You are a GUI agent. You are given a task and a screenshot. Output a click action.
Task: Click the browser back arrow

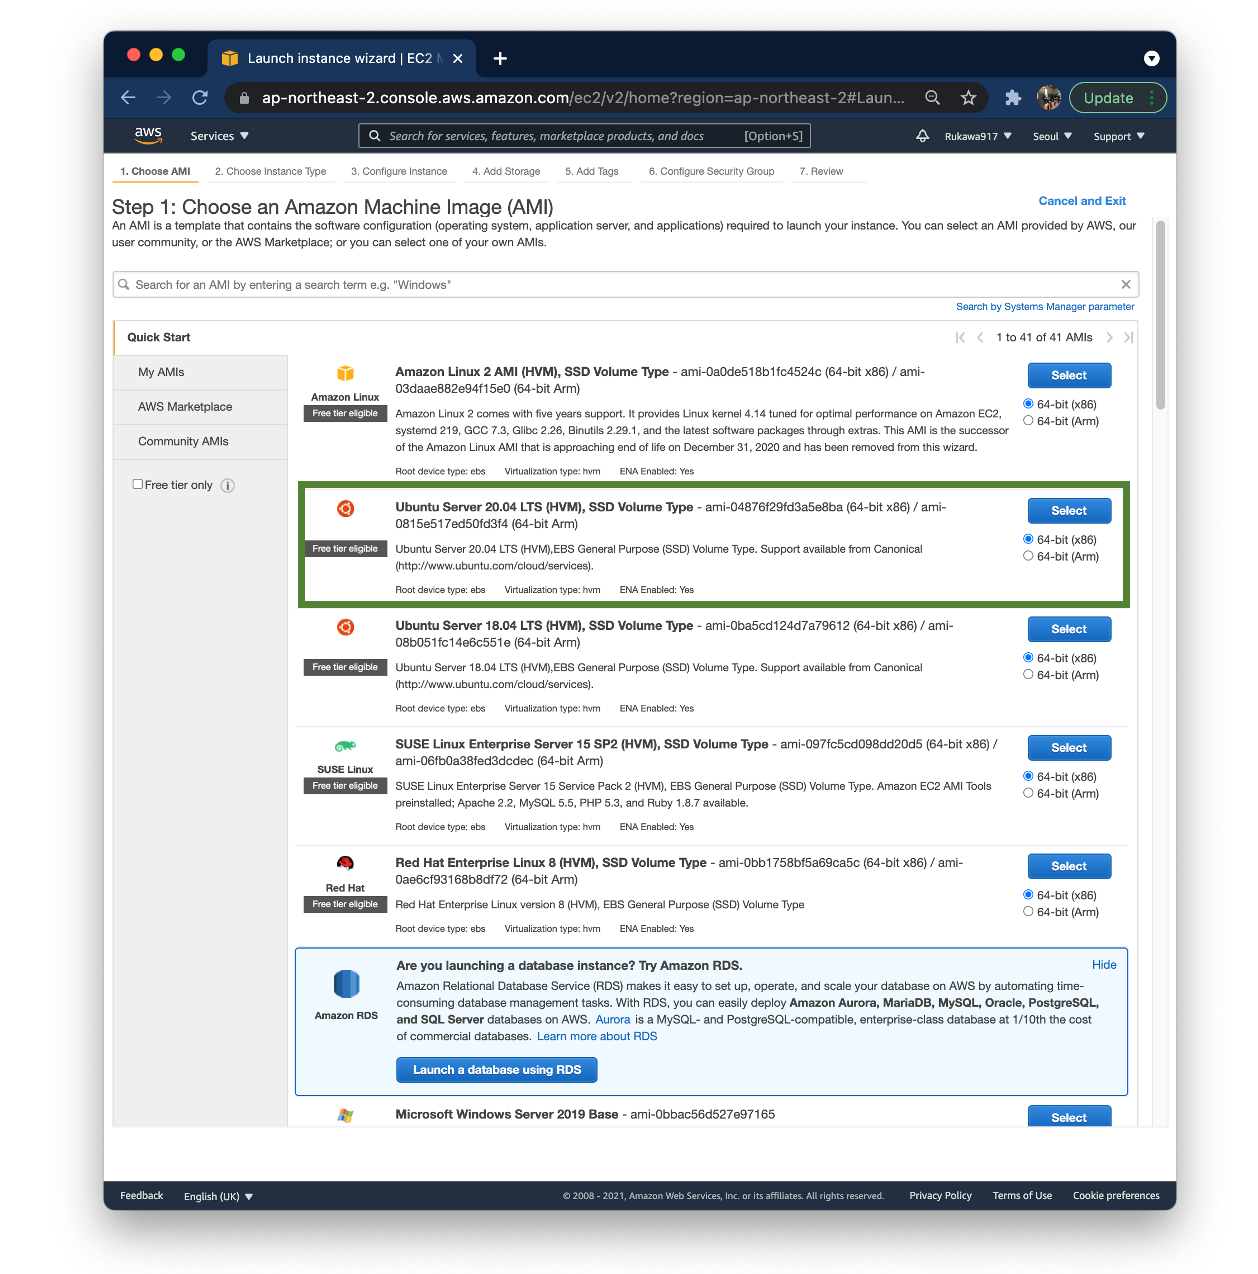tap(128, 97)
